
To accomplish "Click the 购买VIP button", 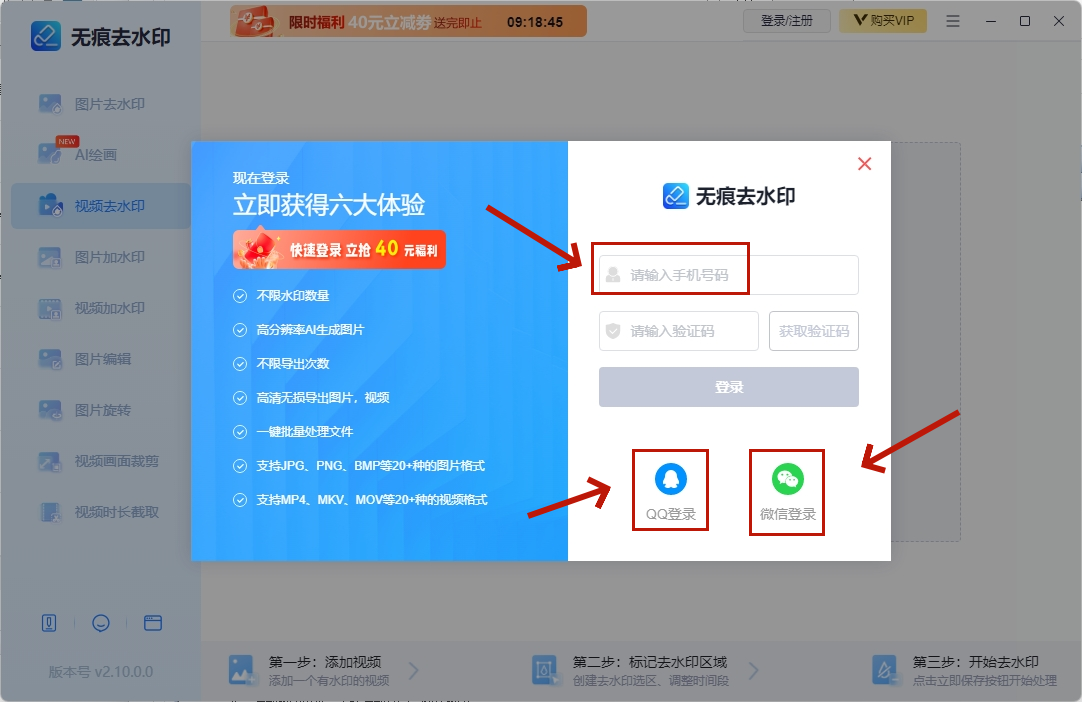I will (x=883, y=21).
